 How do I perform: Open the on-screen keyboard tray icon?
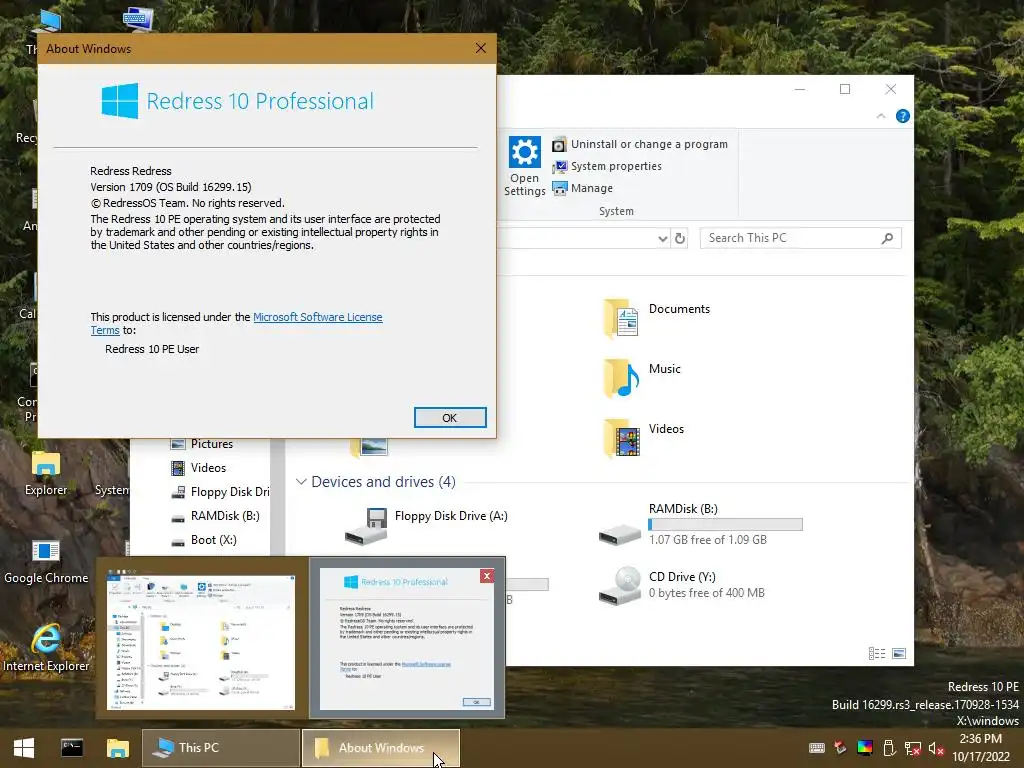click(816, 748)
